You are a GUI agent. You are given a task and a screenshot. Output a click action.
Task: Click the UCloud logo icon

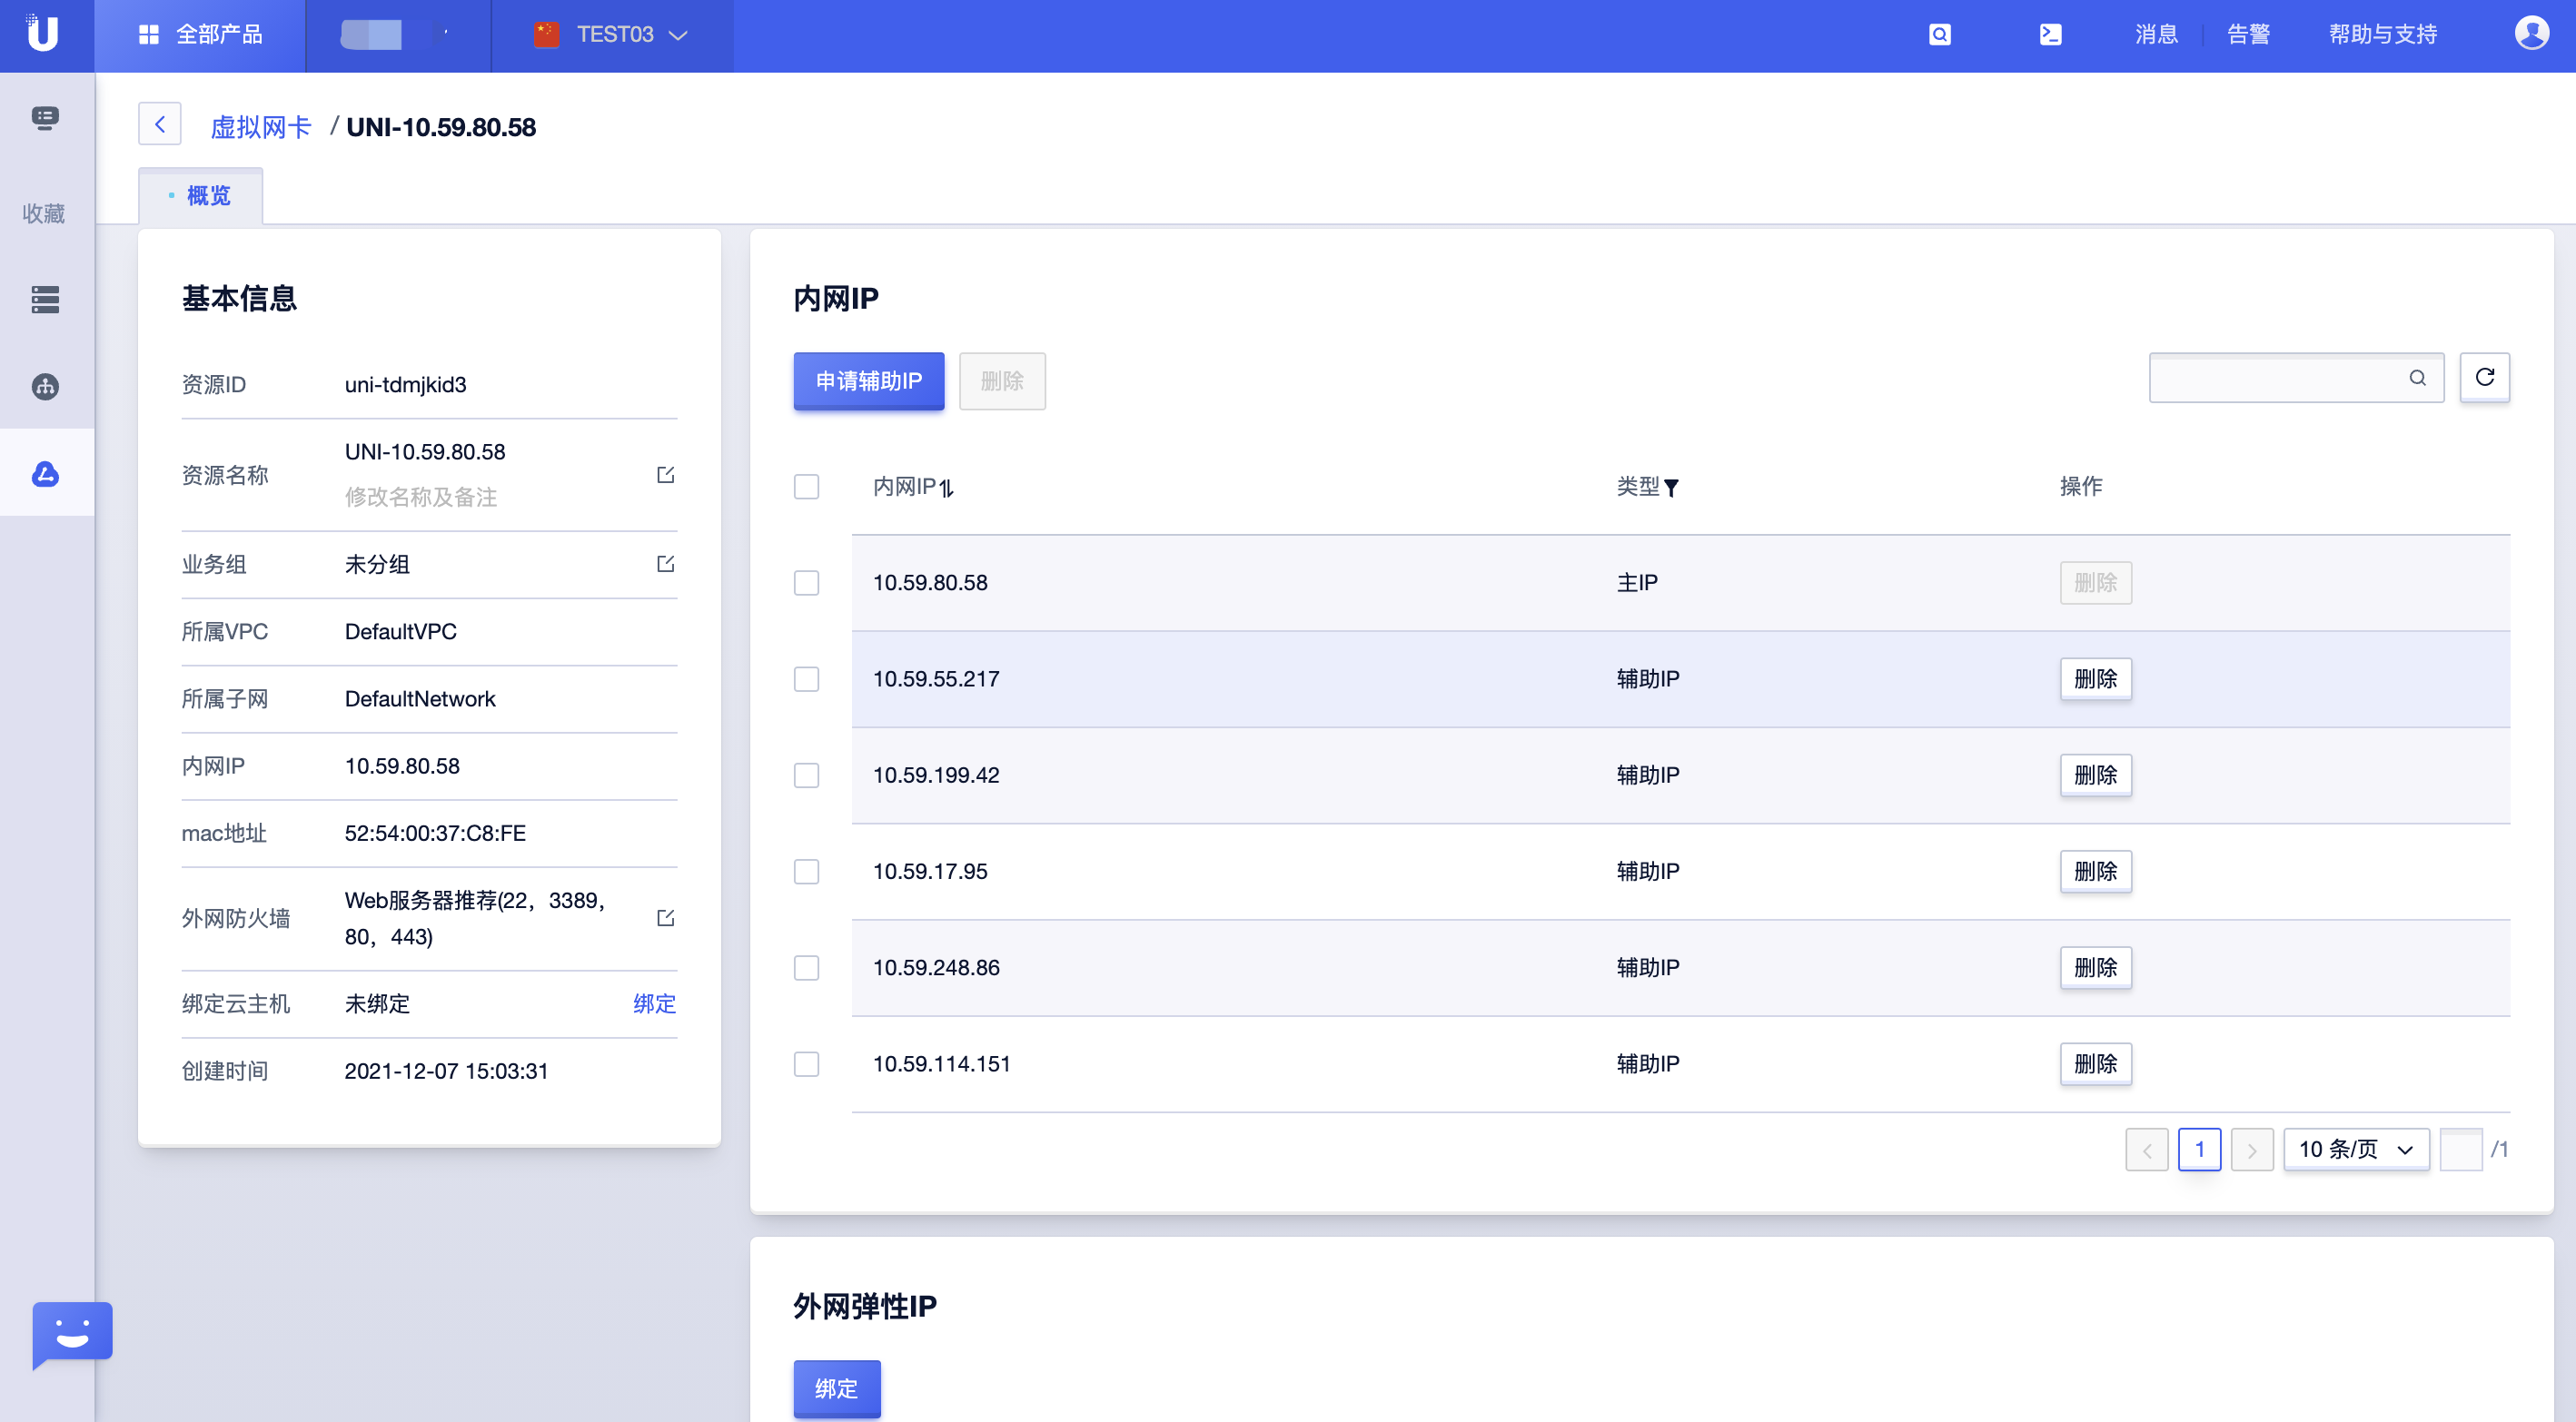[x=43, y=34]
